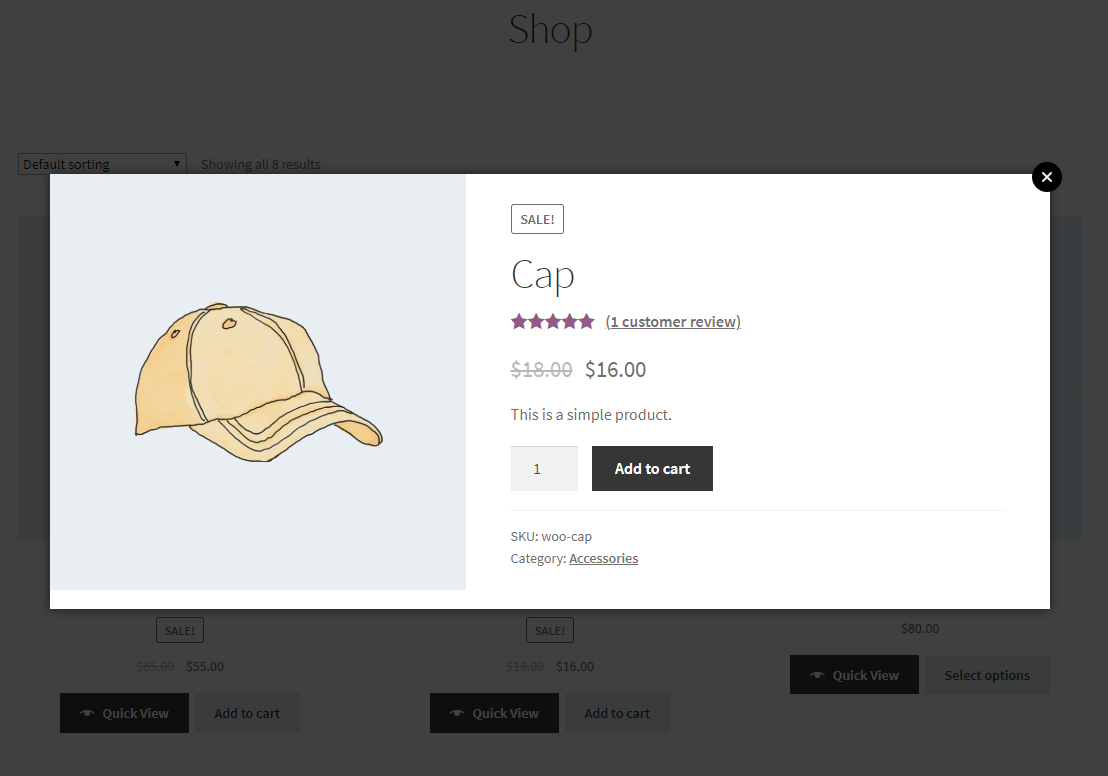Open the Default sorting dropdown
Screen dimensions: 1108x776
(100, 163)
